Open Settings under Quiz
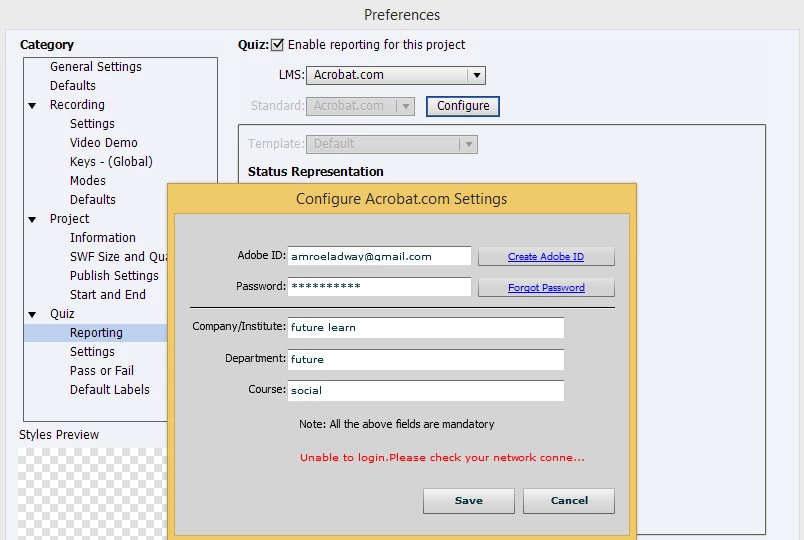Image resolution: width=804 pixels, height=540 pixels. pos(92,352)
